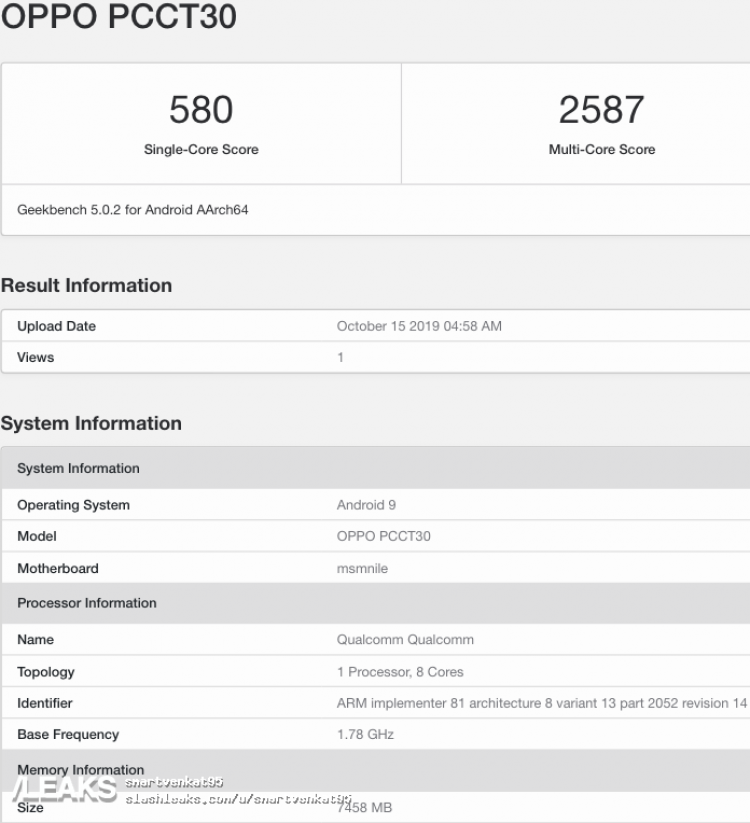This screenshot has width=750, height=823.
Task: Click the gray System Information table header
Action: [376, 468]
